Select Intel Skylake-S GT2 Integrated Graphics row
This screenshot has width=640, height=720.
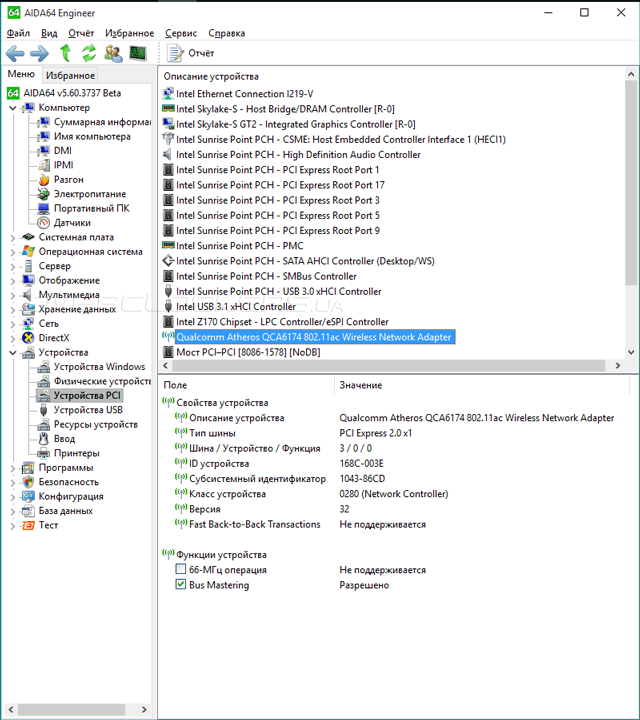[296, 124]
